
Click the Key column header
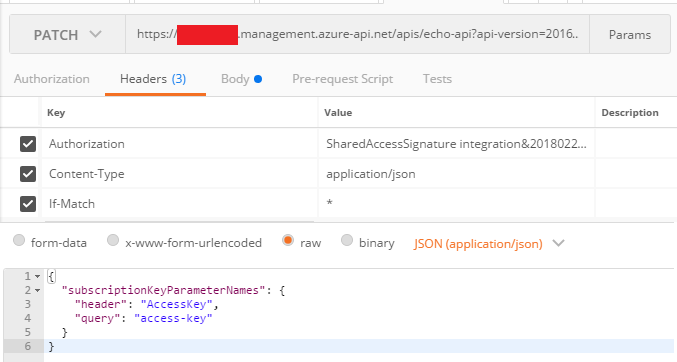pyautogui.click(x=56, y=113)
